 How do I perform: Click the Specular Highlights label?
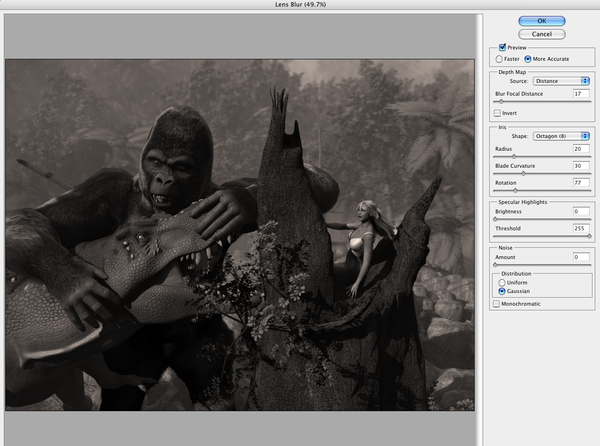click(523, 202)
